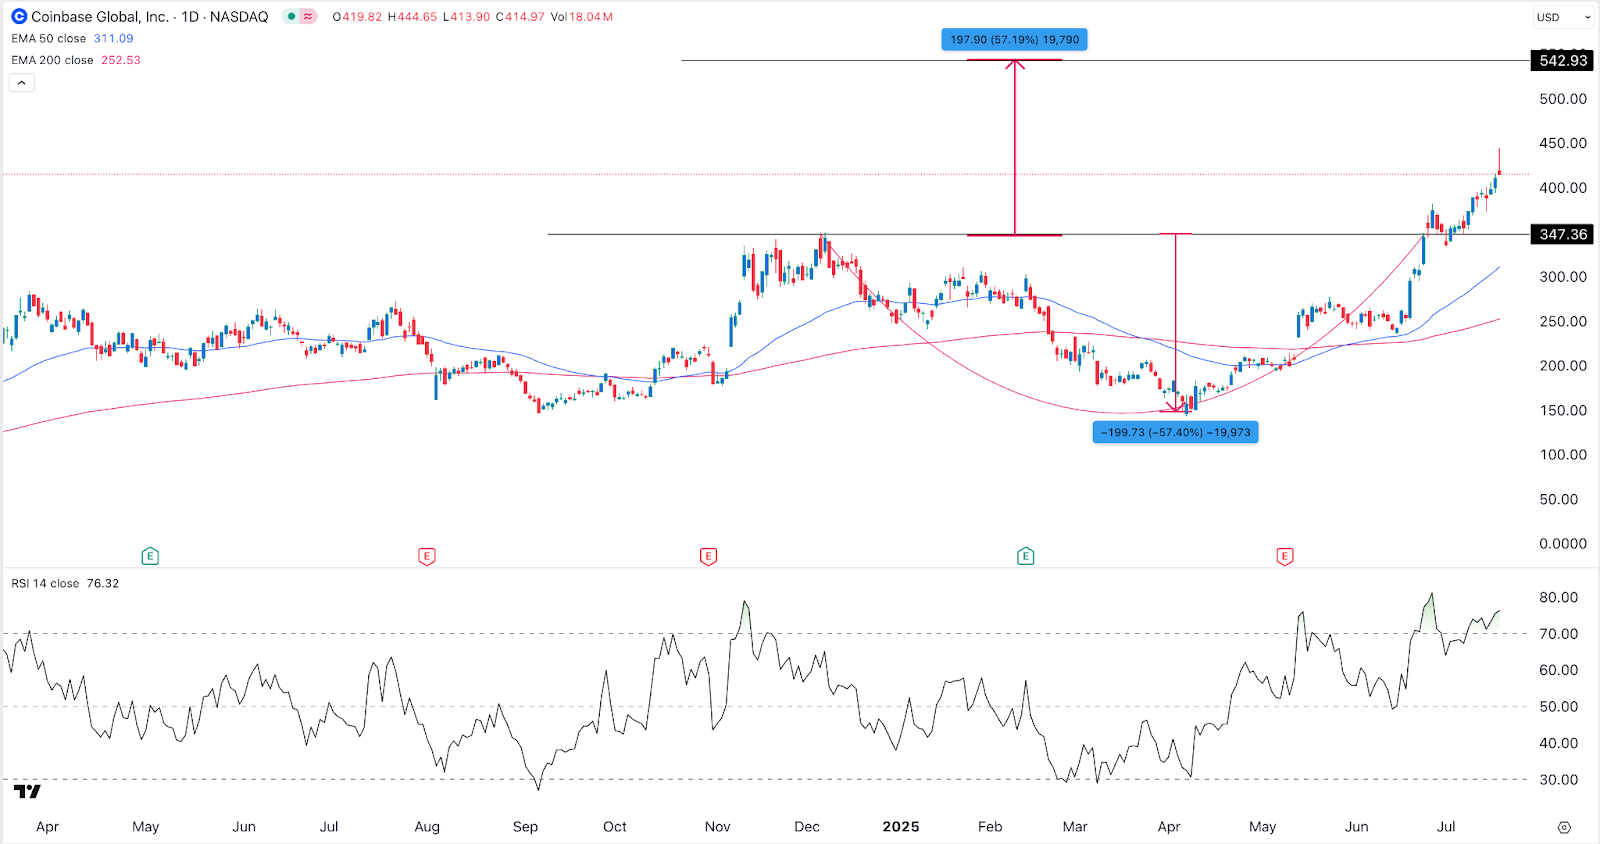
Task: Click the Coinbase logo icon
Action: [19, 17]
